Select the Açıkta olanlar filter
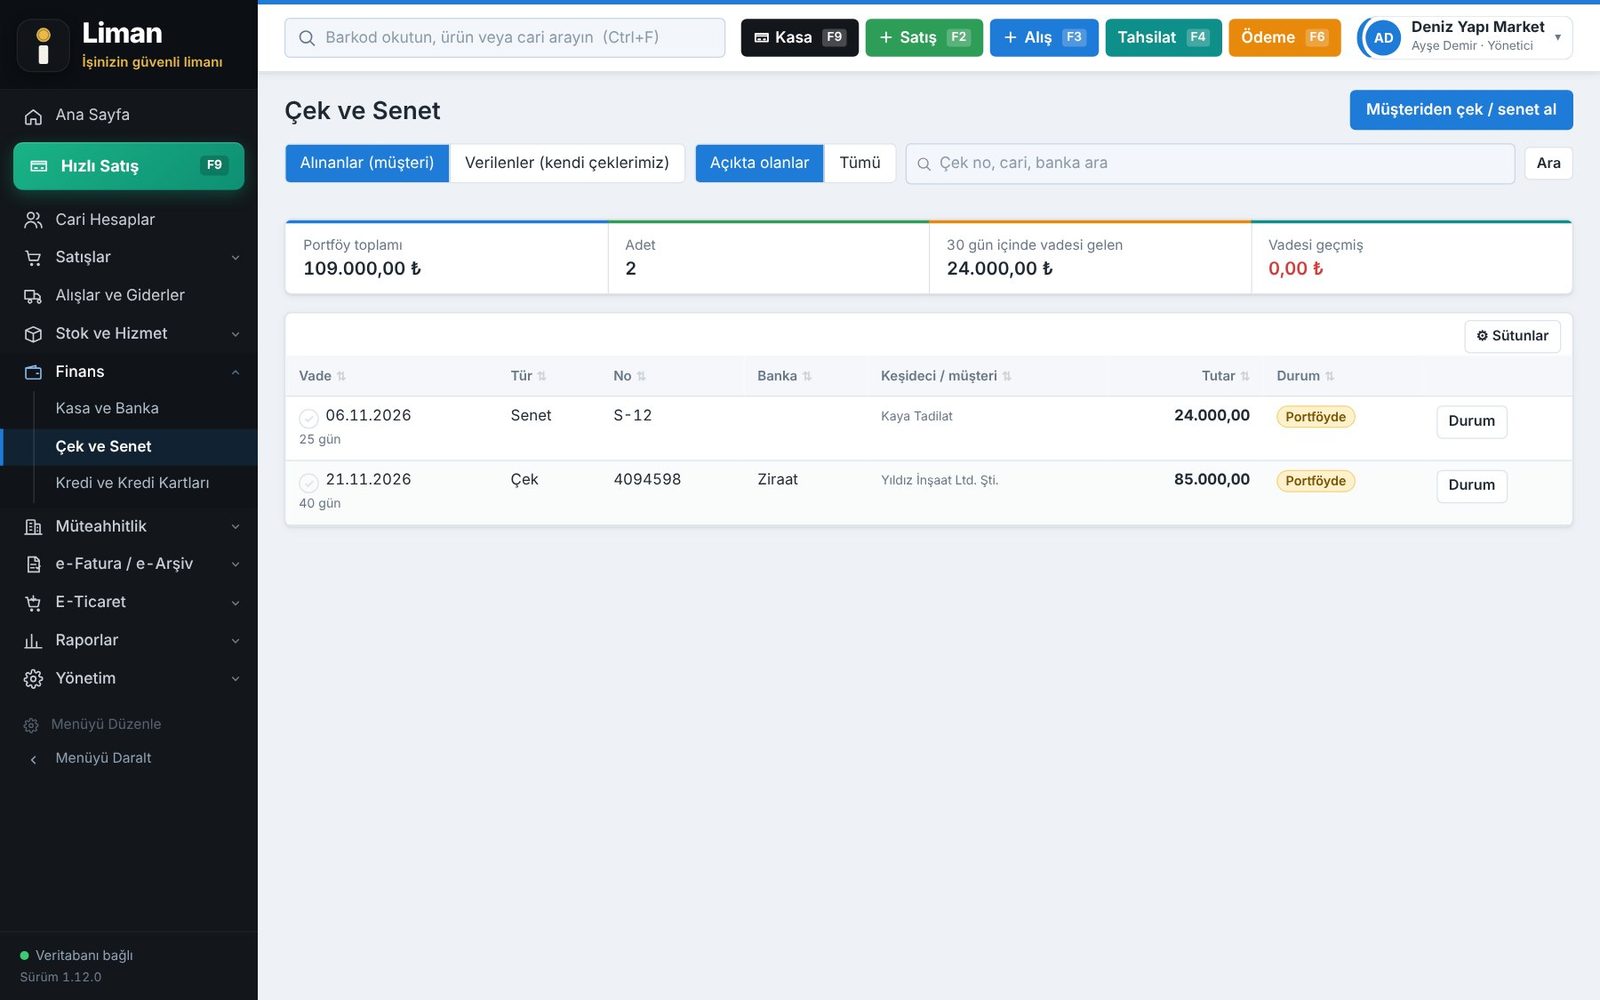1600x1000 pixels. coord(759,163)
